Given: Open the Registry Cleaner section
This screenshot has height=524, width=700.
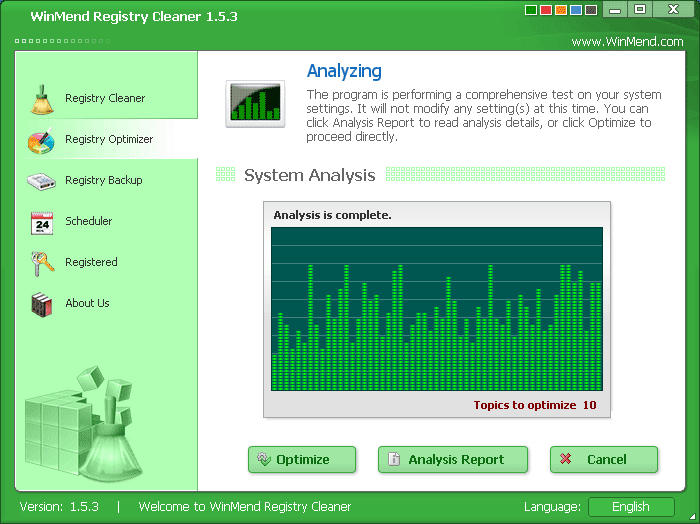Looking at the screenshot, I should tap(107, 99).
